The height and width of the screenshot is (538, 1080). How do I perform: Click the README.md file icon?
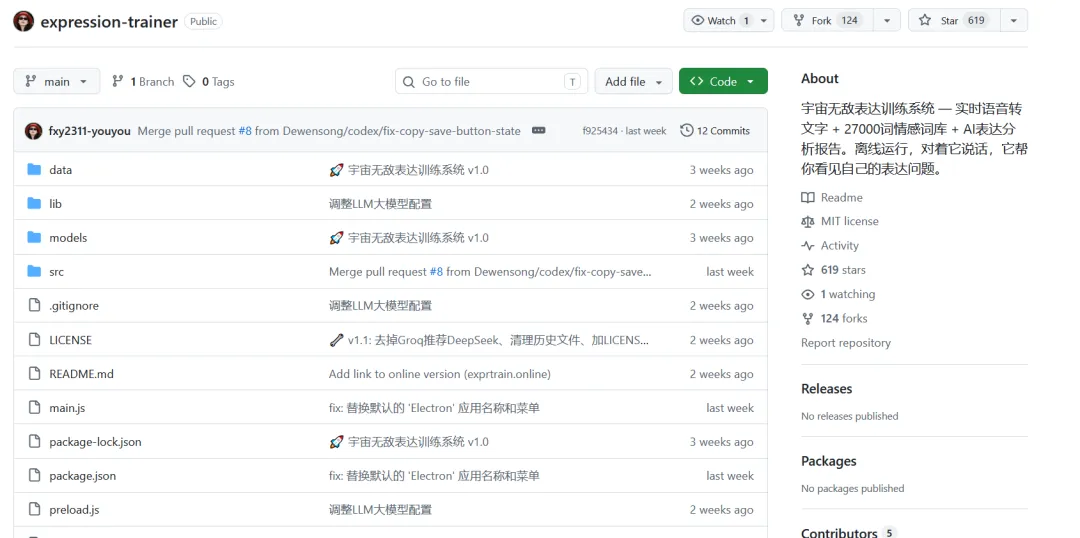pyautogui.click(x=34, y=373)
